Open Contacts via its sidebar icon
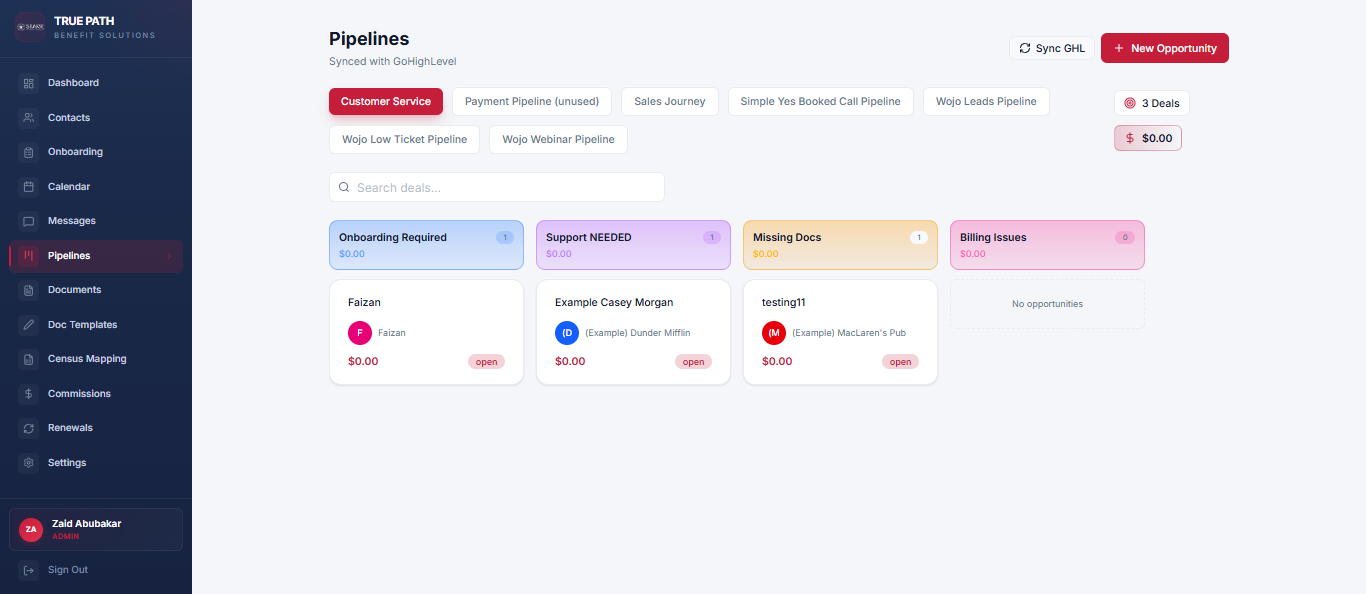1366x594 pixels. pos(29,118)
